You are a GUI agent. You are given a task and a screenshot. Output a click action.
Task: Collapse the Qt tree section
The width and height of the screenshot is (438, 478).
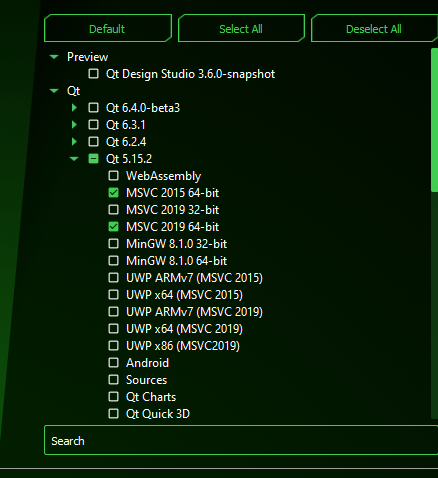pyautogui.click(x=54, y=91)
